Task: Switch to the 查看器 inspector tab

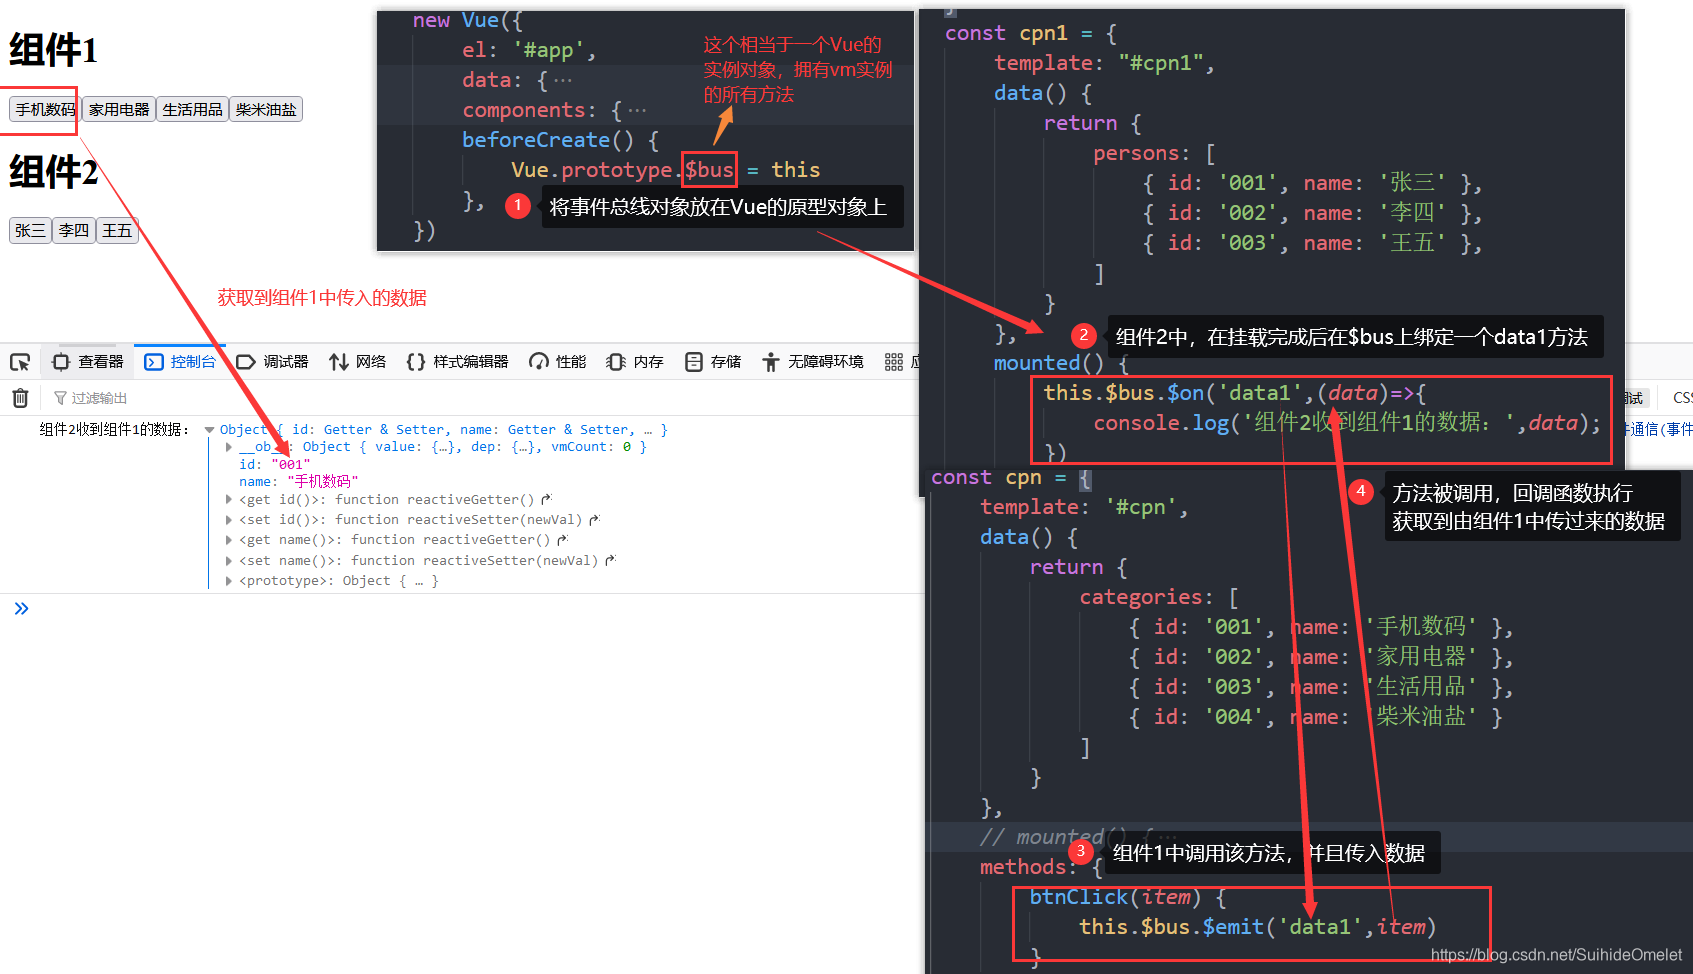Action: (x=89, y=362)
